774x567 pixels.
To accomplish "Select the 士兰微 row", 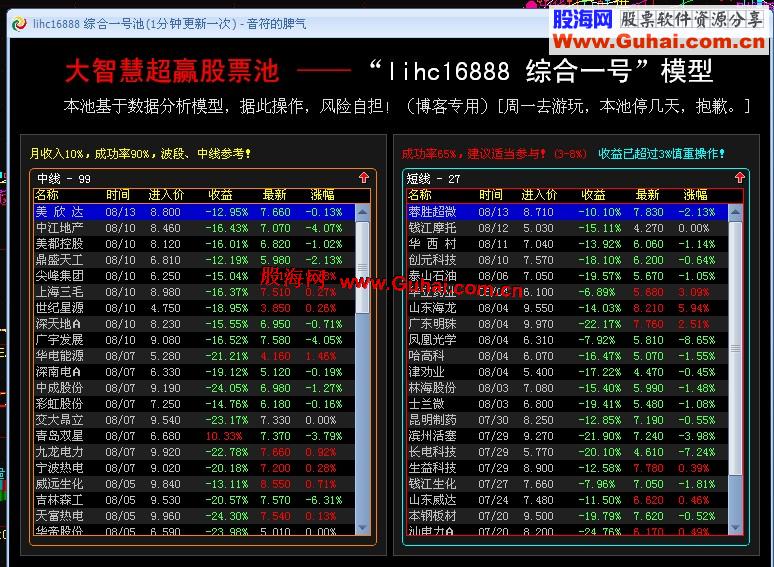I will [x=568, y=404].
